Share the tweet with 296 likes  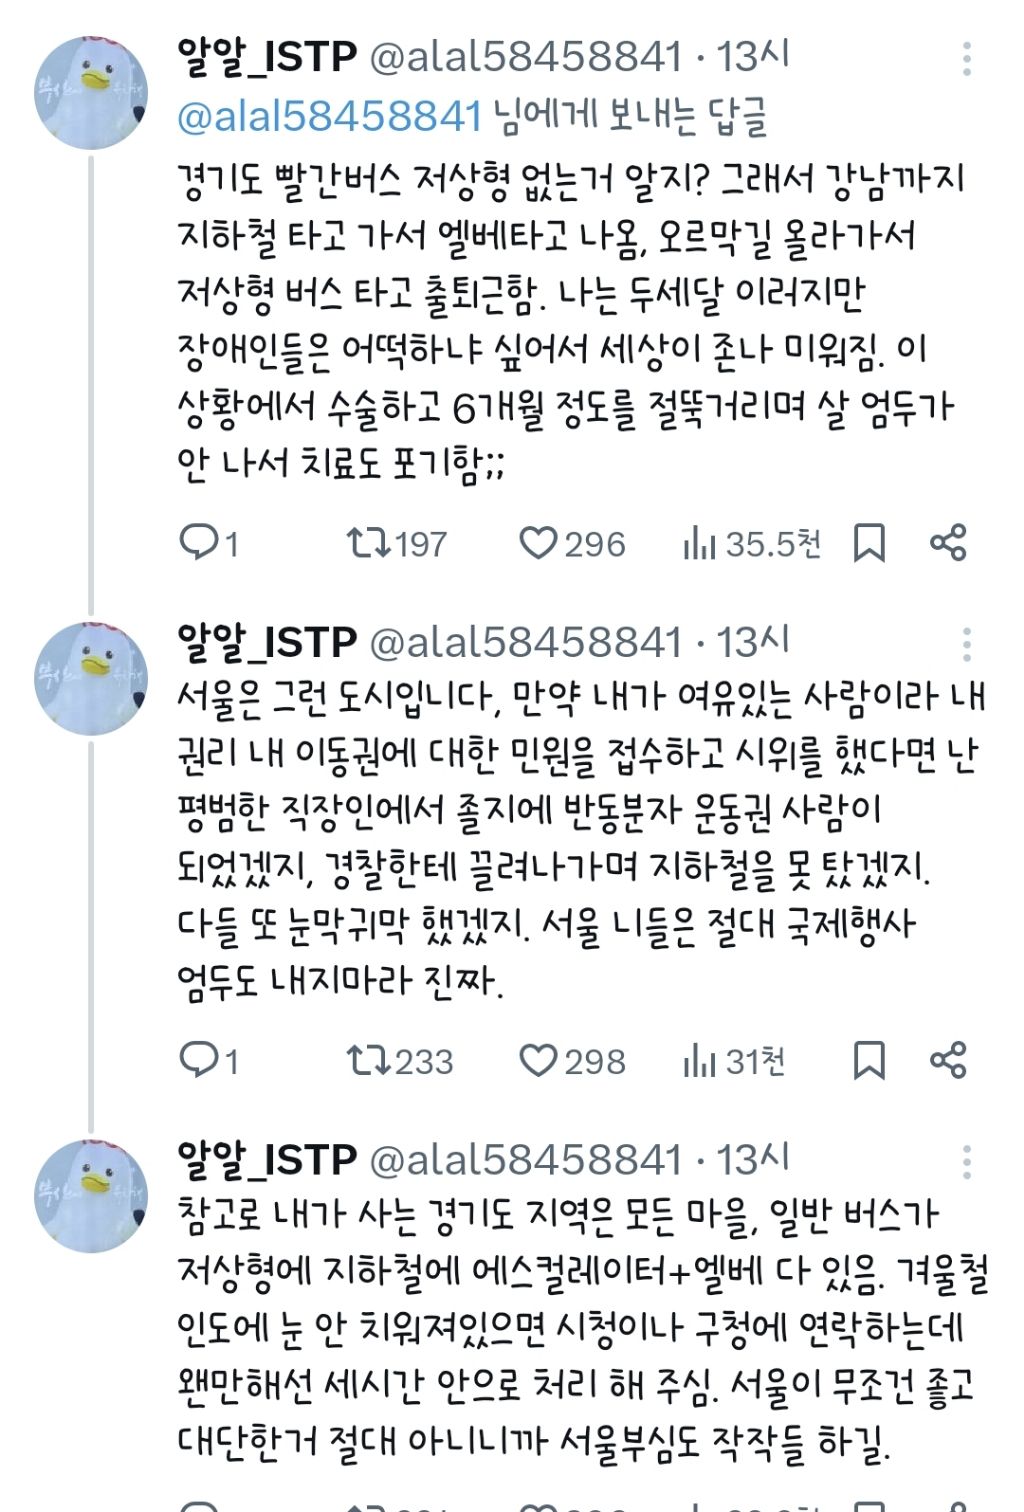[948, 543]
